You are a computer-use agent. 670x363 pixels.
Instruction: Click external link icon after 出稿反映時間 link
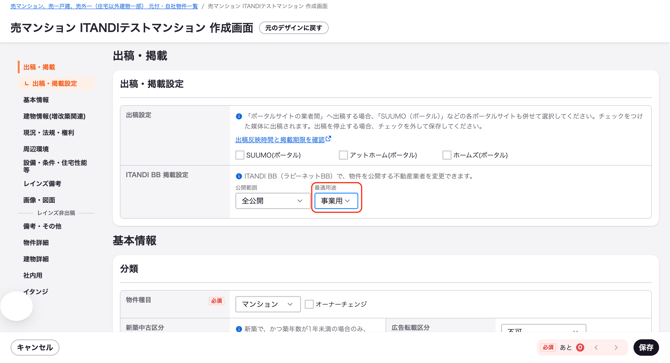click(328, 139)
